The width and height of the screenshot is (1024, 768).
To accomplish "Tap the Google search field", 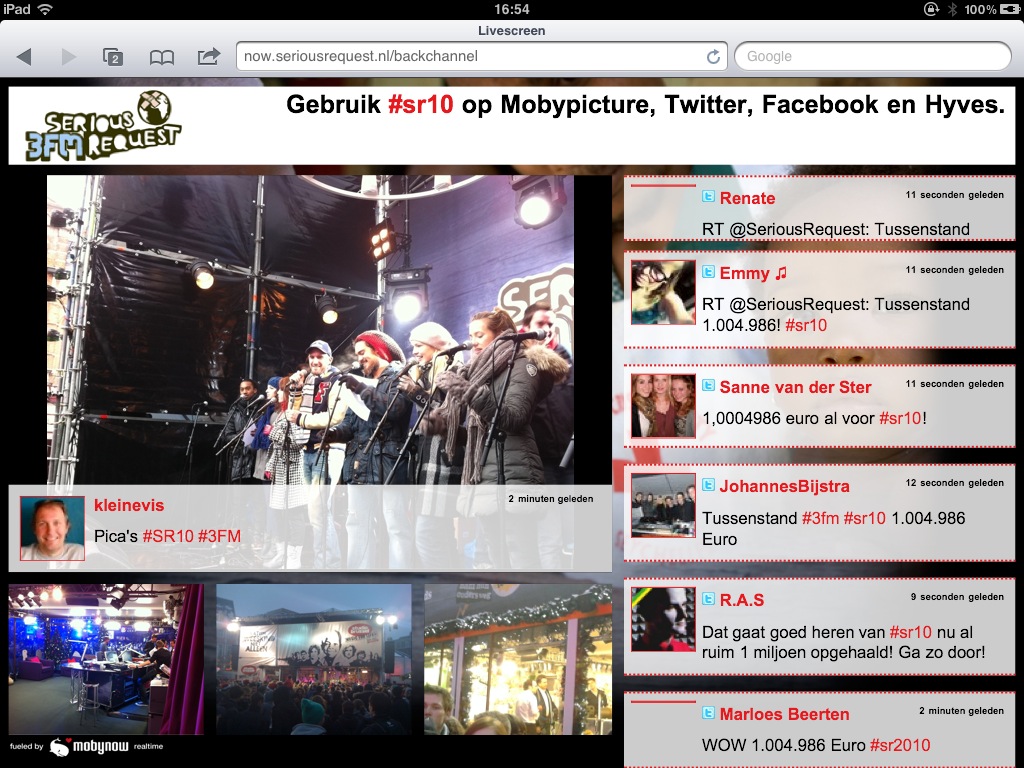I will point(872,57).
